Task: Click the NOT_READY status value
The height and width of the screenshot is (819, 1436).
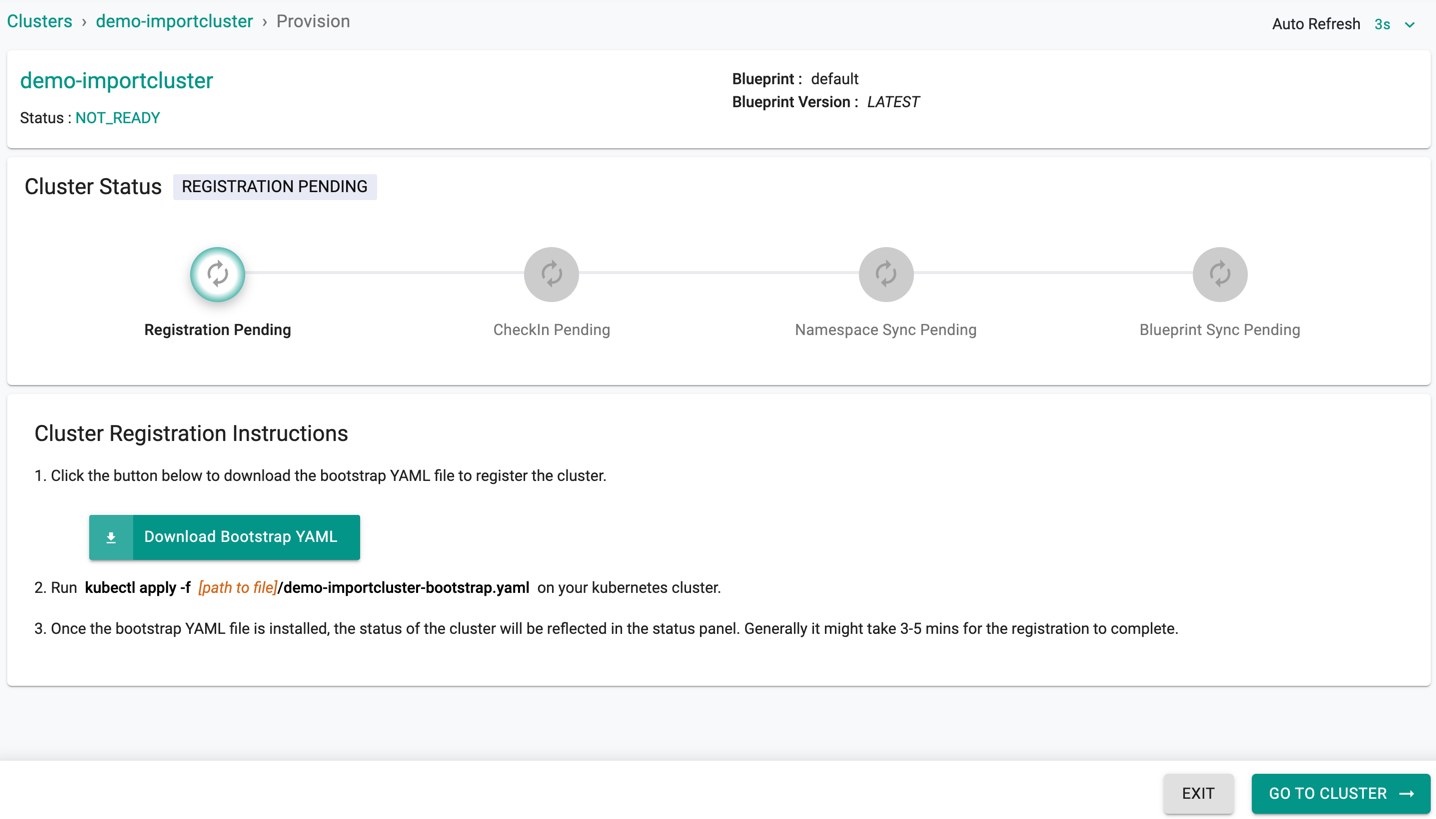Action: 118,118
